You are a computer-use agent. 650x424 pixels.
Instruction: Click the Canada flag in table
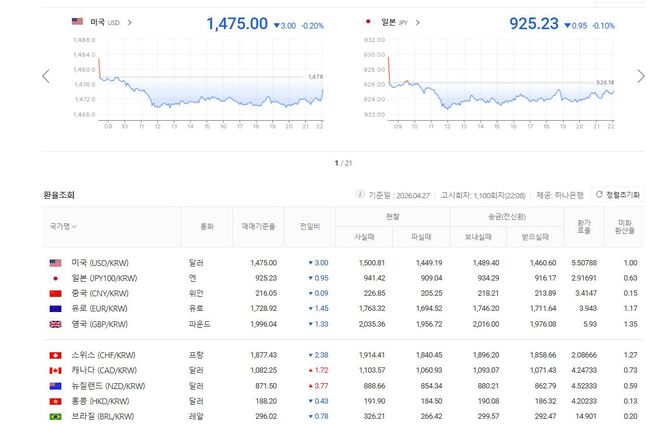[x=56, y=371]
